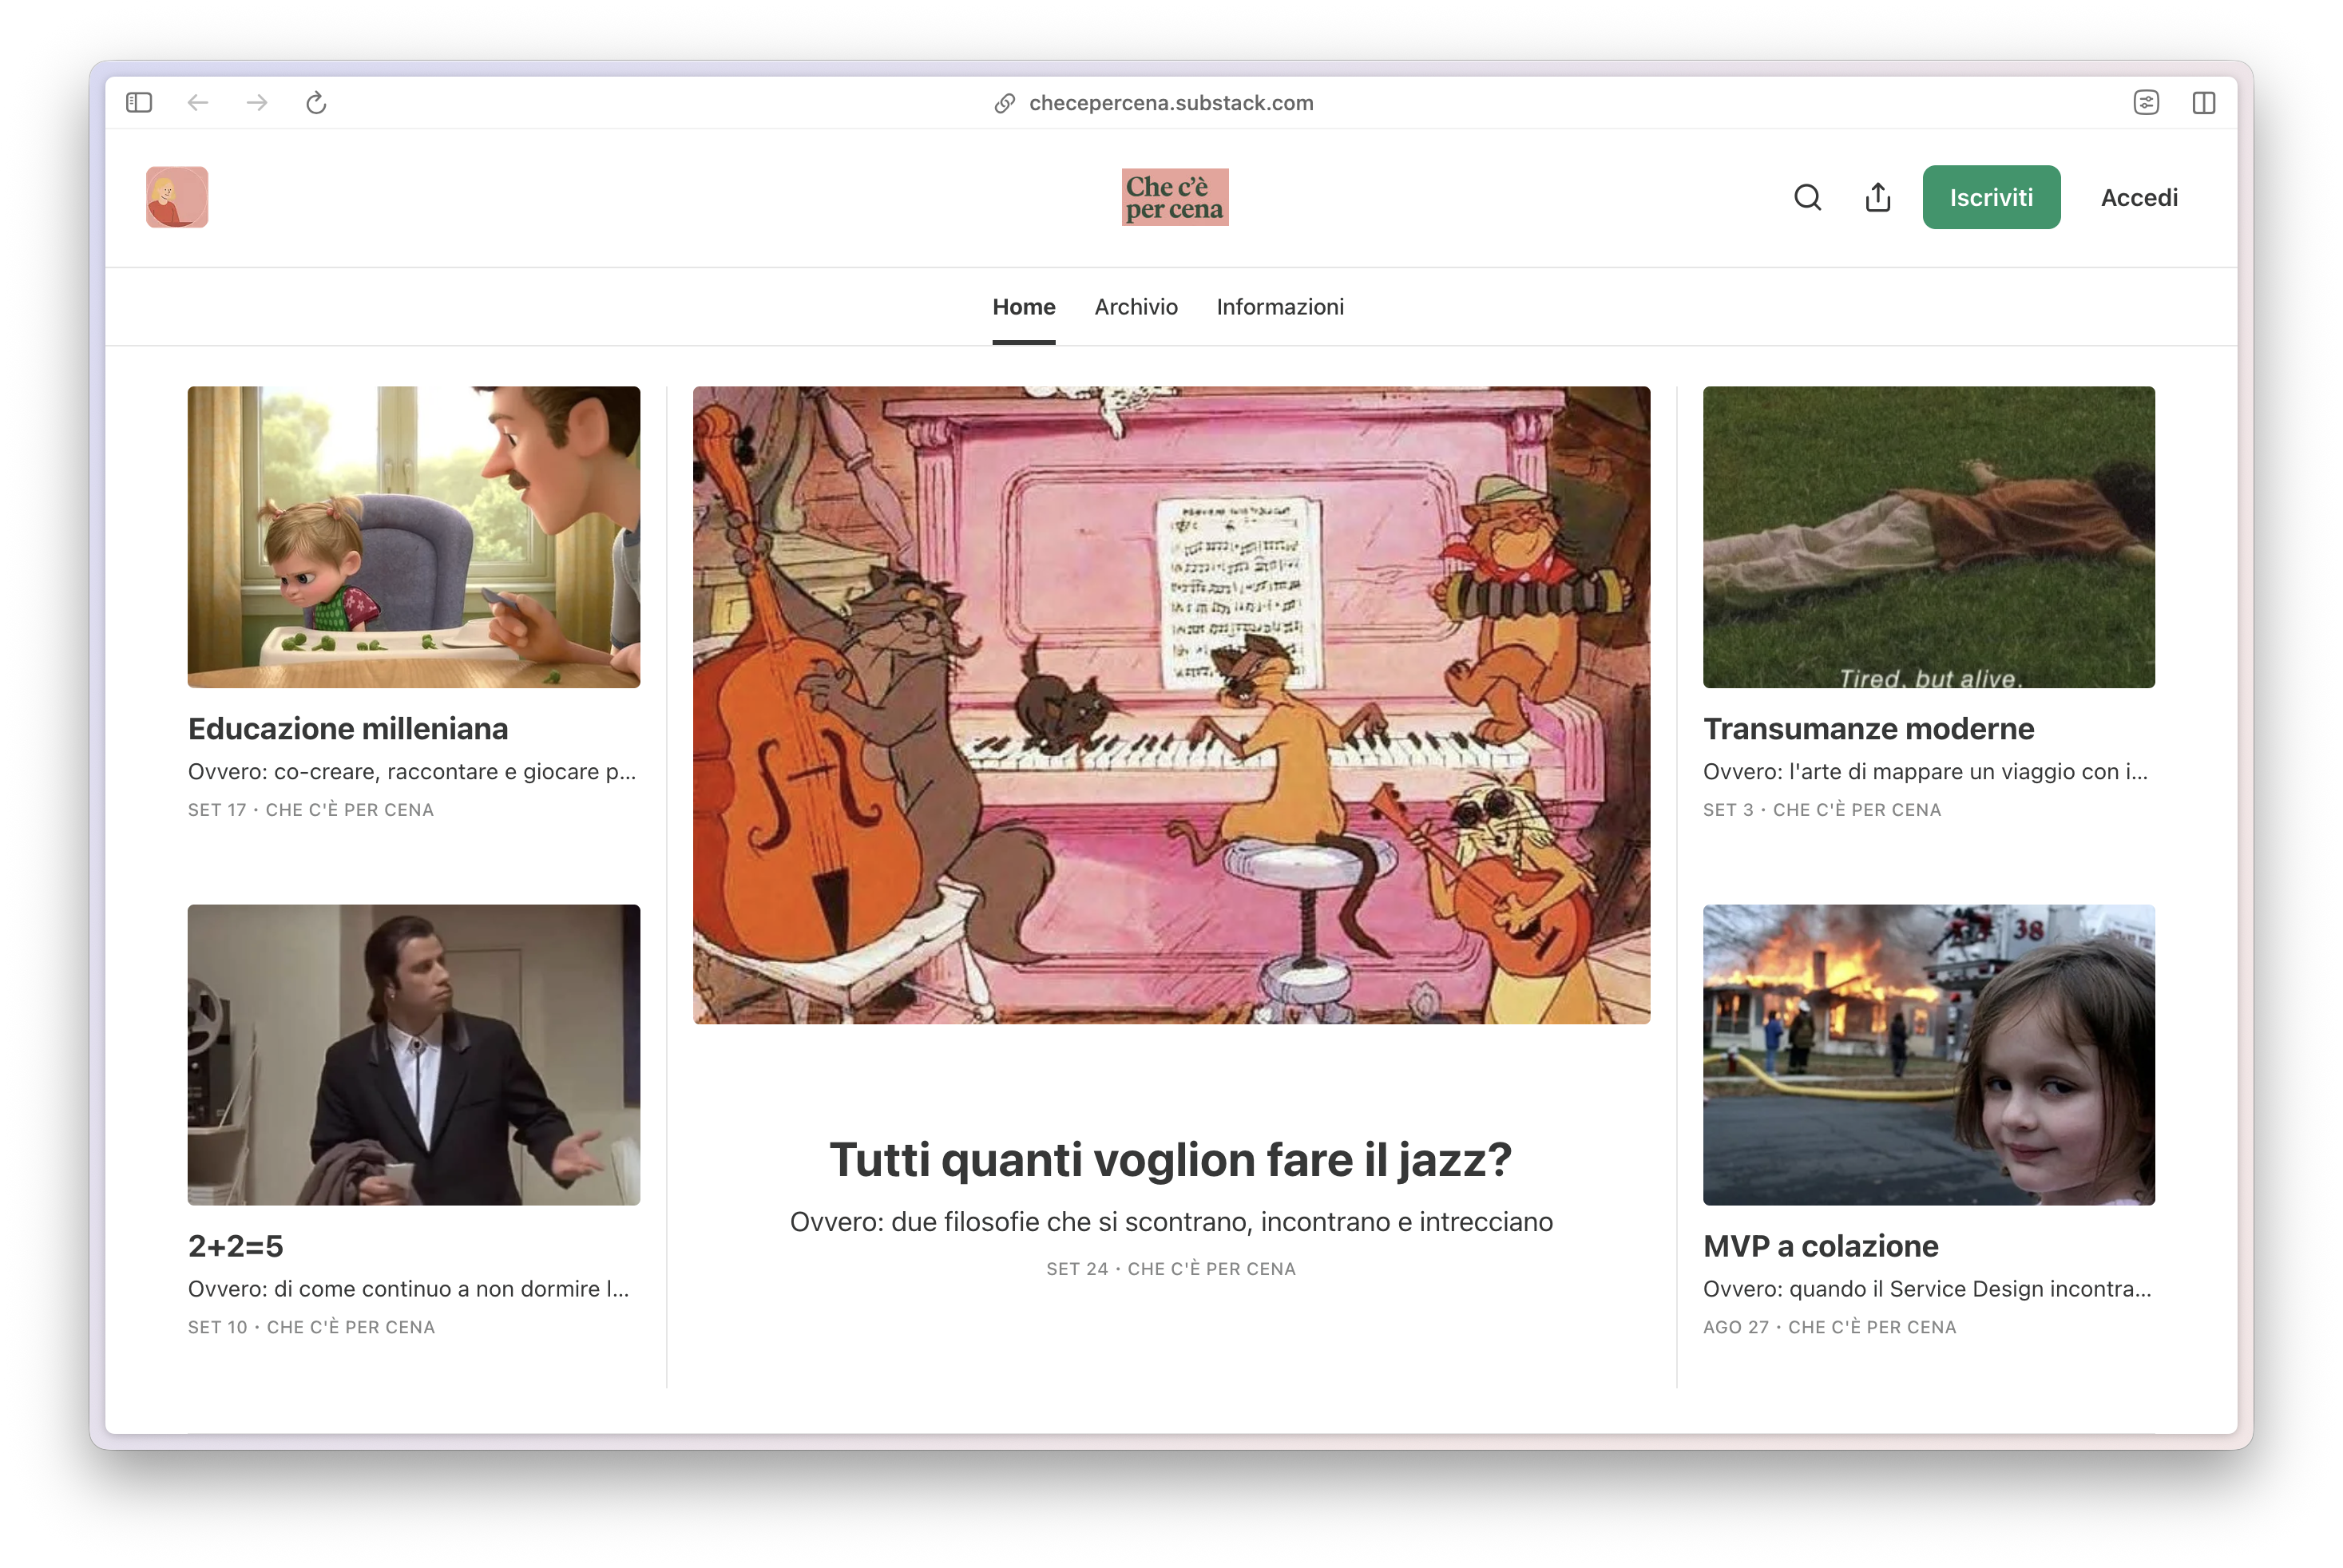Reload the page
The image size is (2343, 1568).
coord(317,102)
